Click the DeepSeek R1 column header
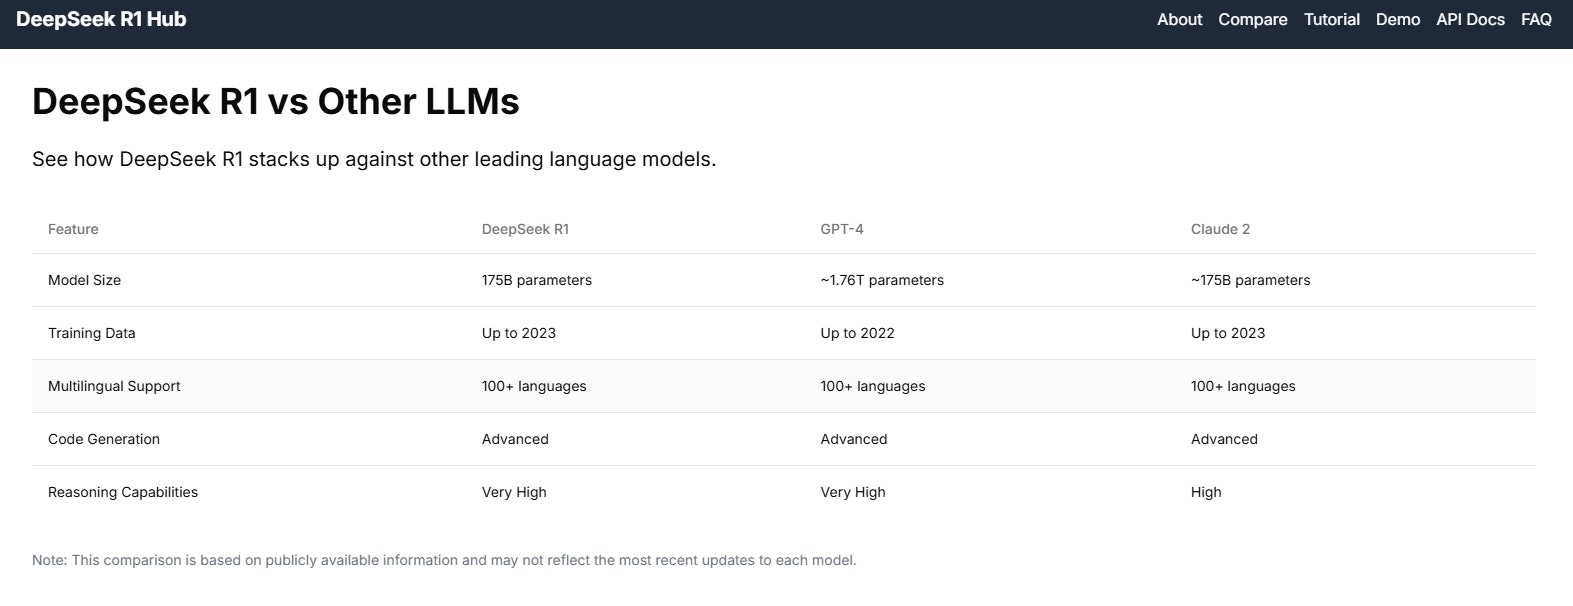The image size is (1573, 606). click(x=525, y=229)
